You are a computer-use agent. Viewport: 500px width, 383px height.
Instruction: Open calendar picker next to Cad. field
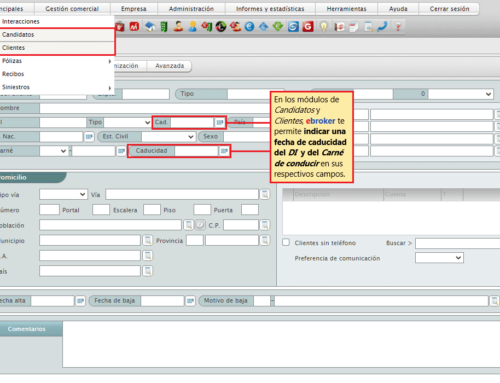[x=220, y=122]
